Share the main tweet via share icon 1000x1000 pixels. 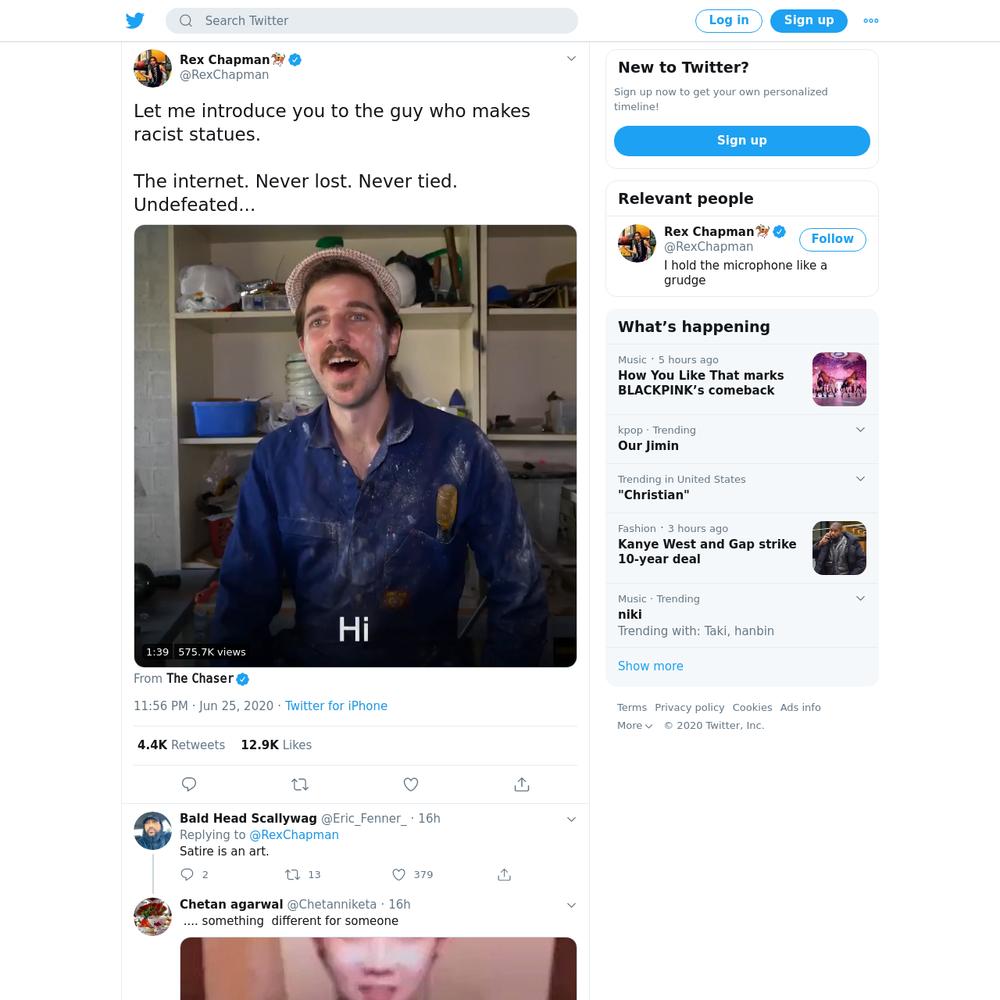(x=522, y=784)
